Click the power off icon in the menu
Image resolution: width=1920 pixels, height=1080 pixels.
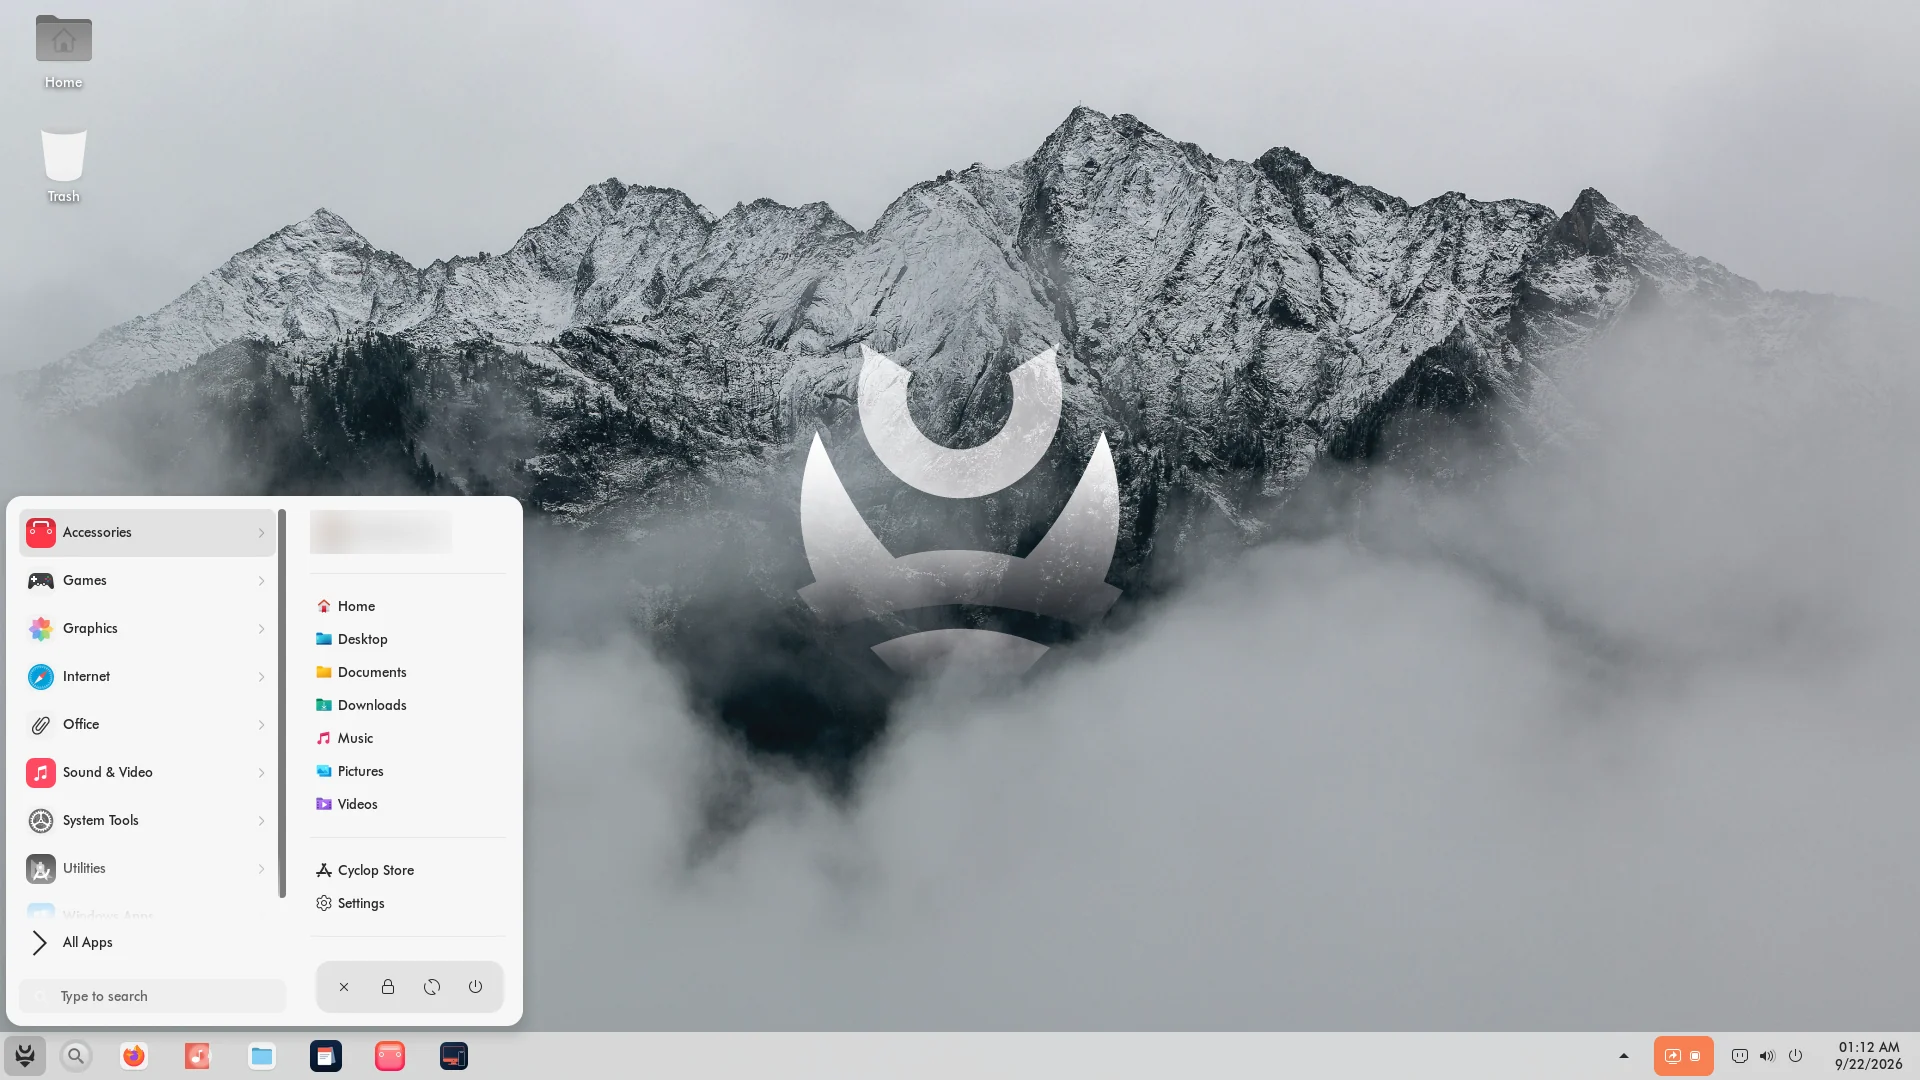(x=476, y=987)
